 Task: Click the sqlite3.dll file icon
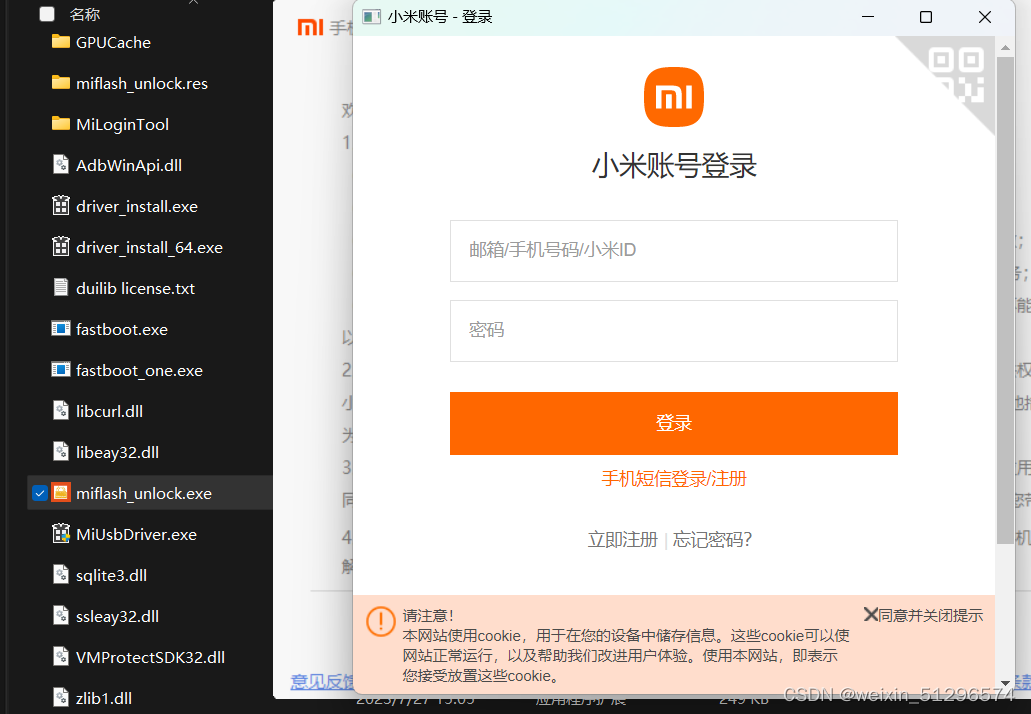pos(60,575)
